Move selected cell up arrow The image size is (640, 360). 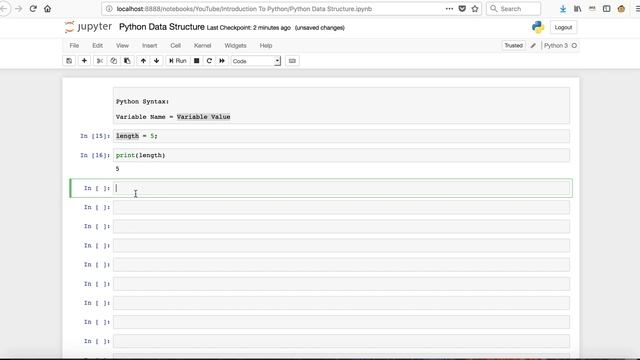tap(143, 61)
